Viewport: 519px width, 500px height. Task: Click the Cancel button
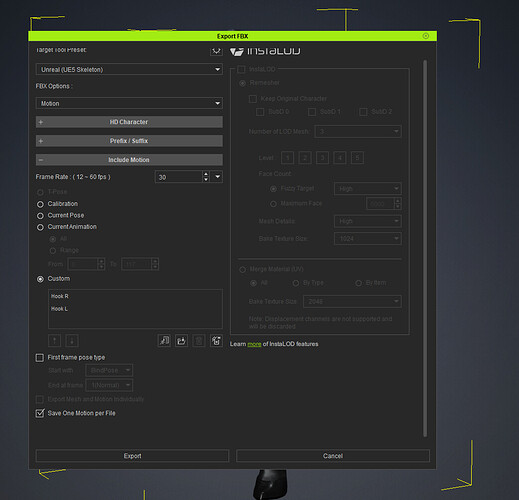(333, 456)
